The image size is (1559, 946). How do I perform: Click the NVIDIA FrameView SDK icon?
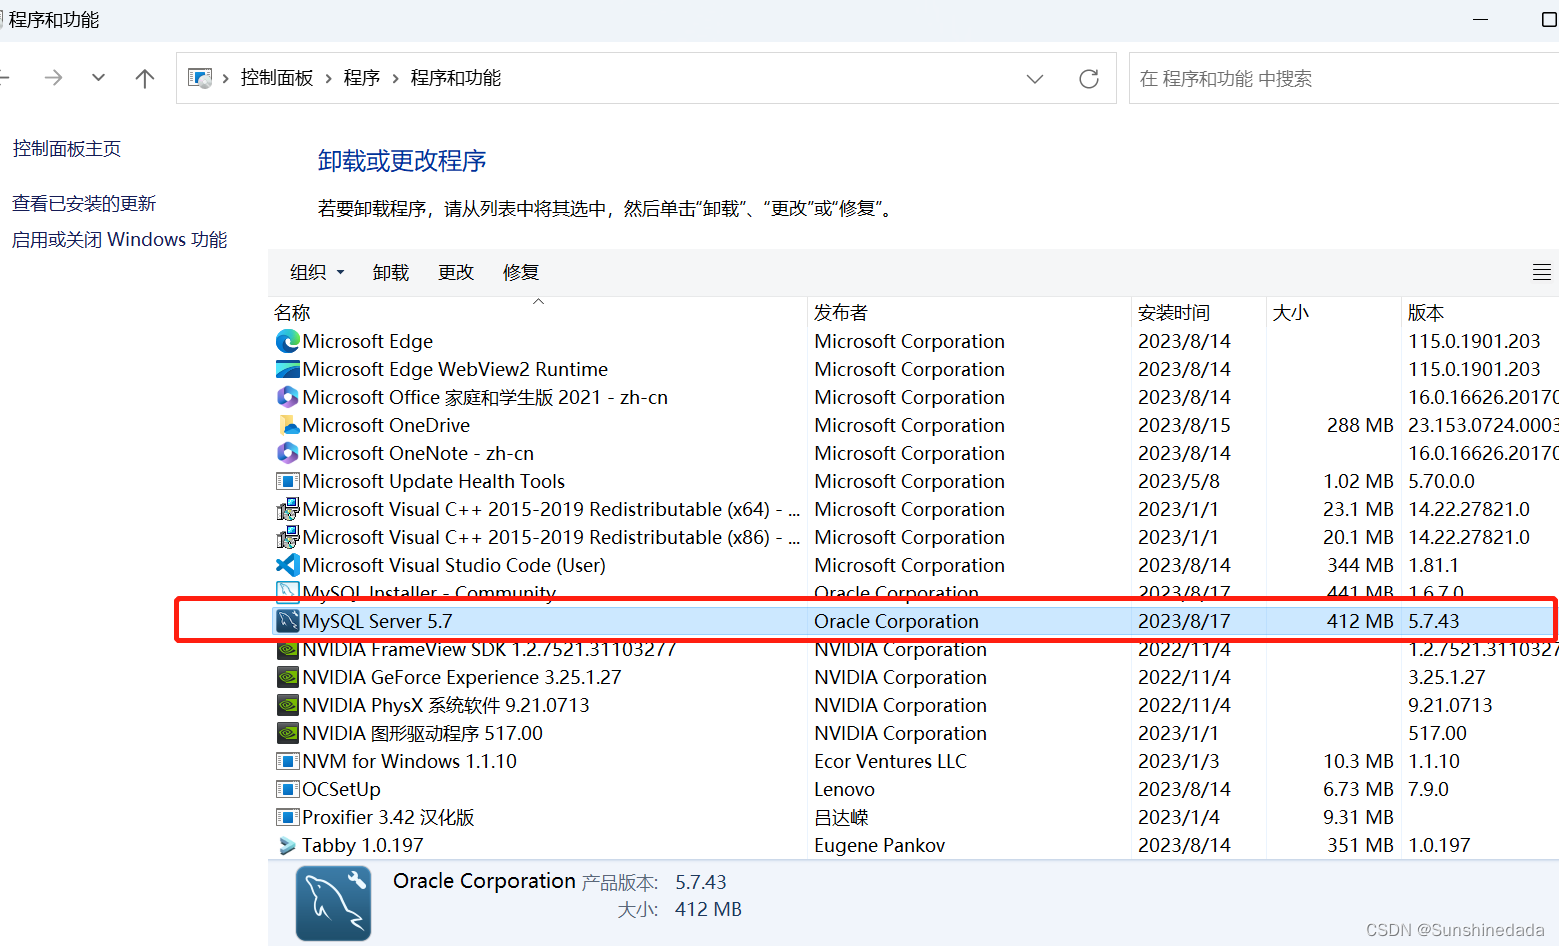[x=288, y=649]
